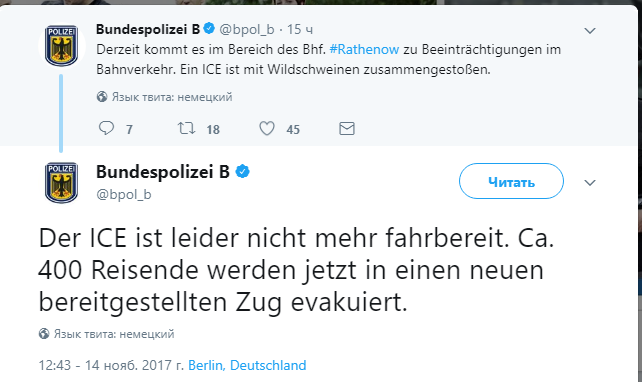Screen dimensions: 642x382
Task: Retweet the Rathenow tweet
Action: 186,128
